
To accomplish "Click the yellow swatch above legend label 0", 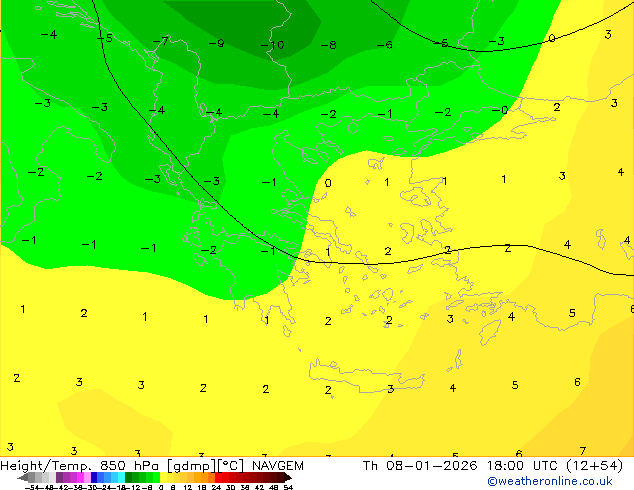I will (163, 477).
